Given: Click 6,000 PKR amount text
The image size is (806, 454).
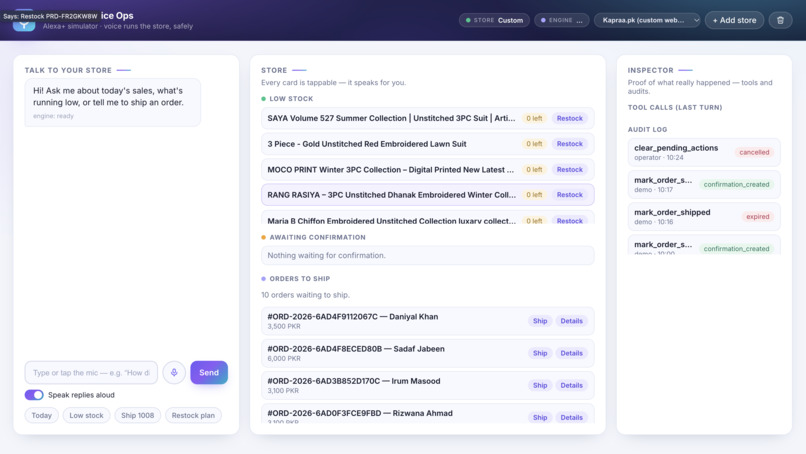Looking at the screenshot, I should click(284, 358).
